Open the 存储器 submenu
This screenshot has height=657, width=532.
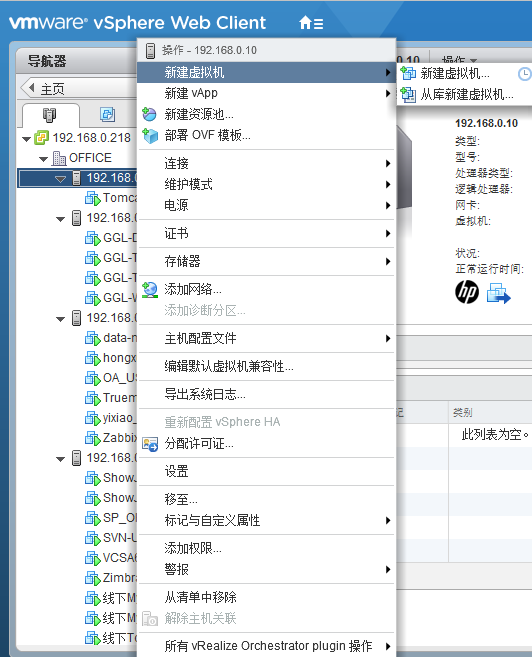coord(266,261)
